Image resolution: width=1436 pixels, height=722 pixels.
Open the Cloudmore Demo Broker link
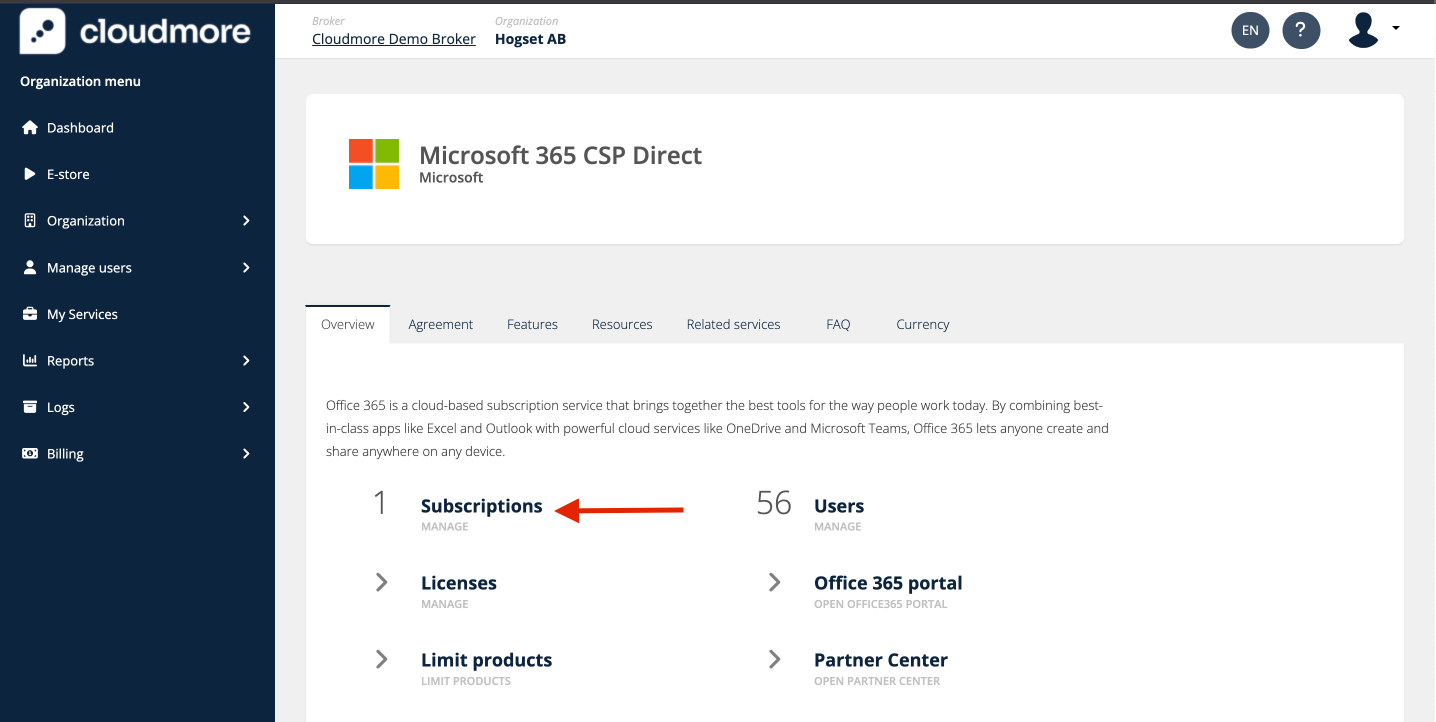pyautogui.click(x=394, y=39)
